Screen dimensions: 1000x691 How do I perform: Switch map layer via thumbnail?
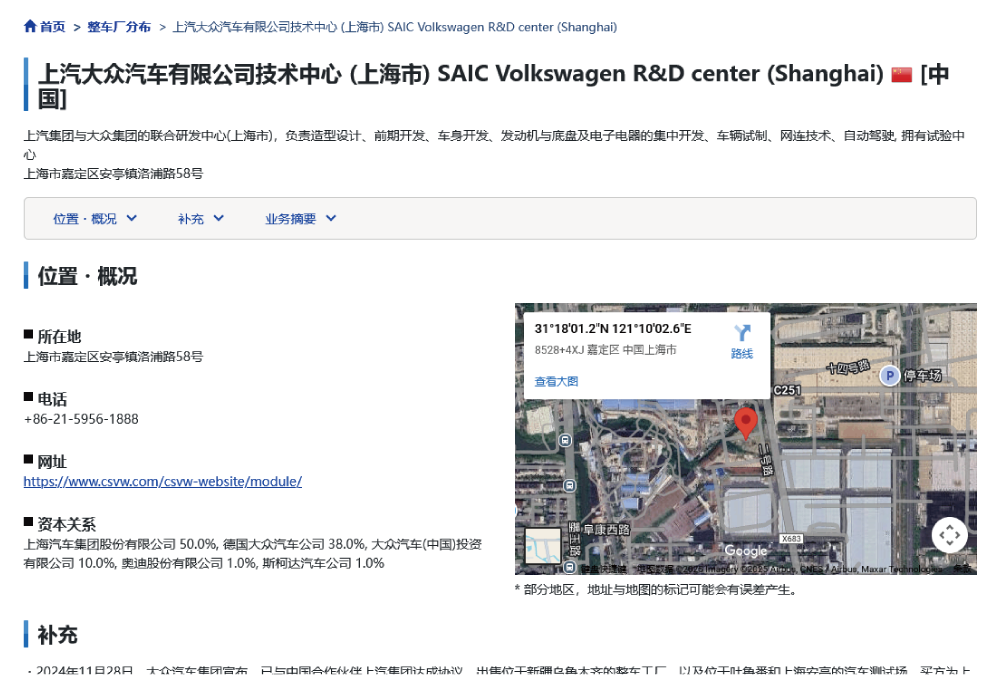click(543, 546)
